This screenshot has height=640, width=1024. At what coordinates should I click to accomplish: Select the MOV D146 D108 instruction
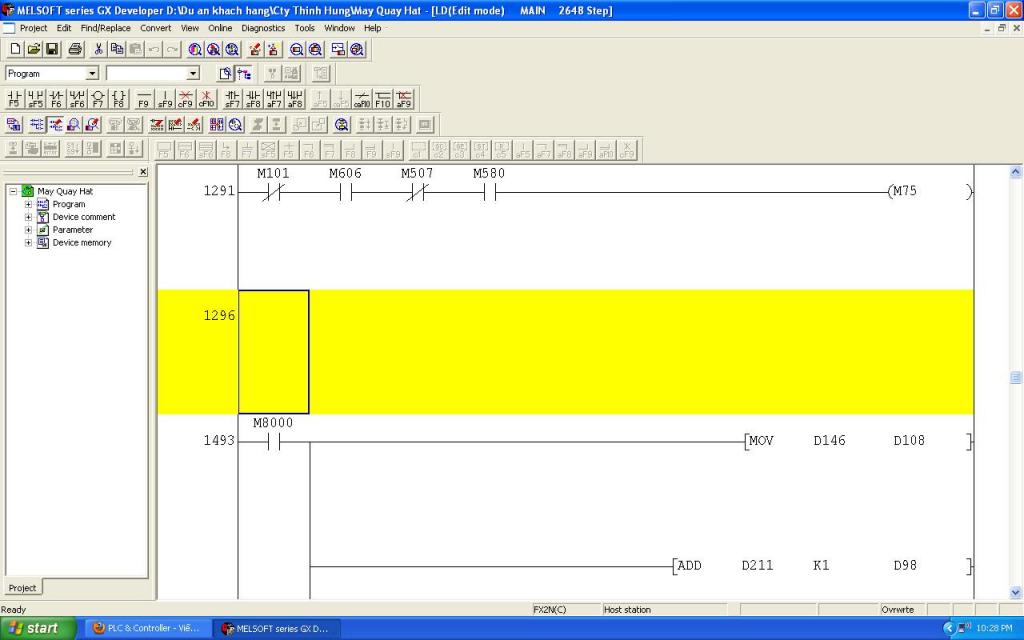(858, 441)
